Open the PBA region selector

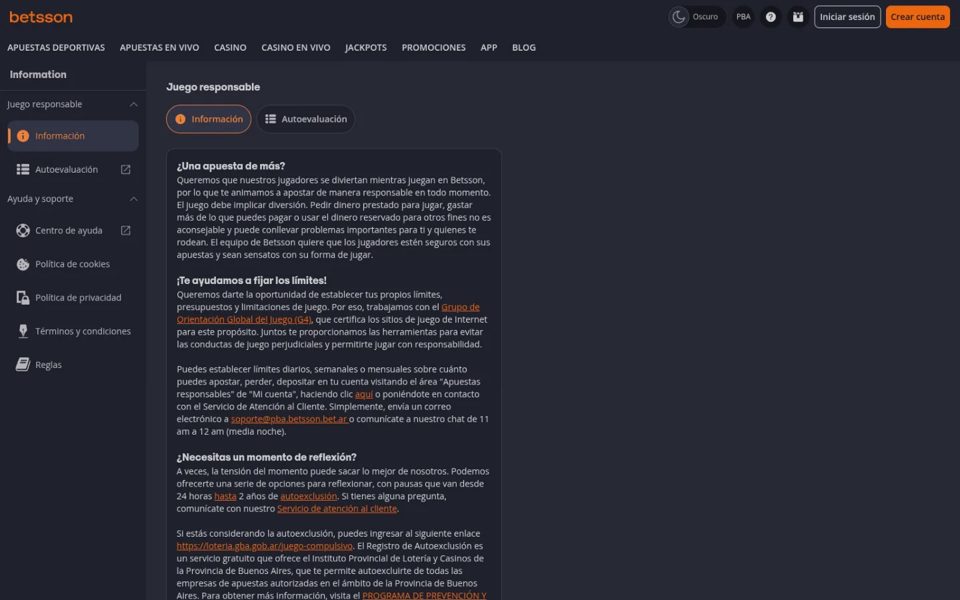click(x=743, y=17)
